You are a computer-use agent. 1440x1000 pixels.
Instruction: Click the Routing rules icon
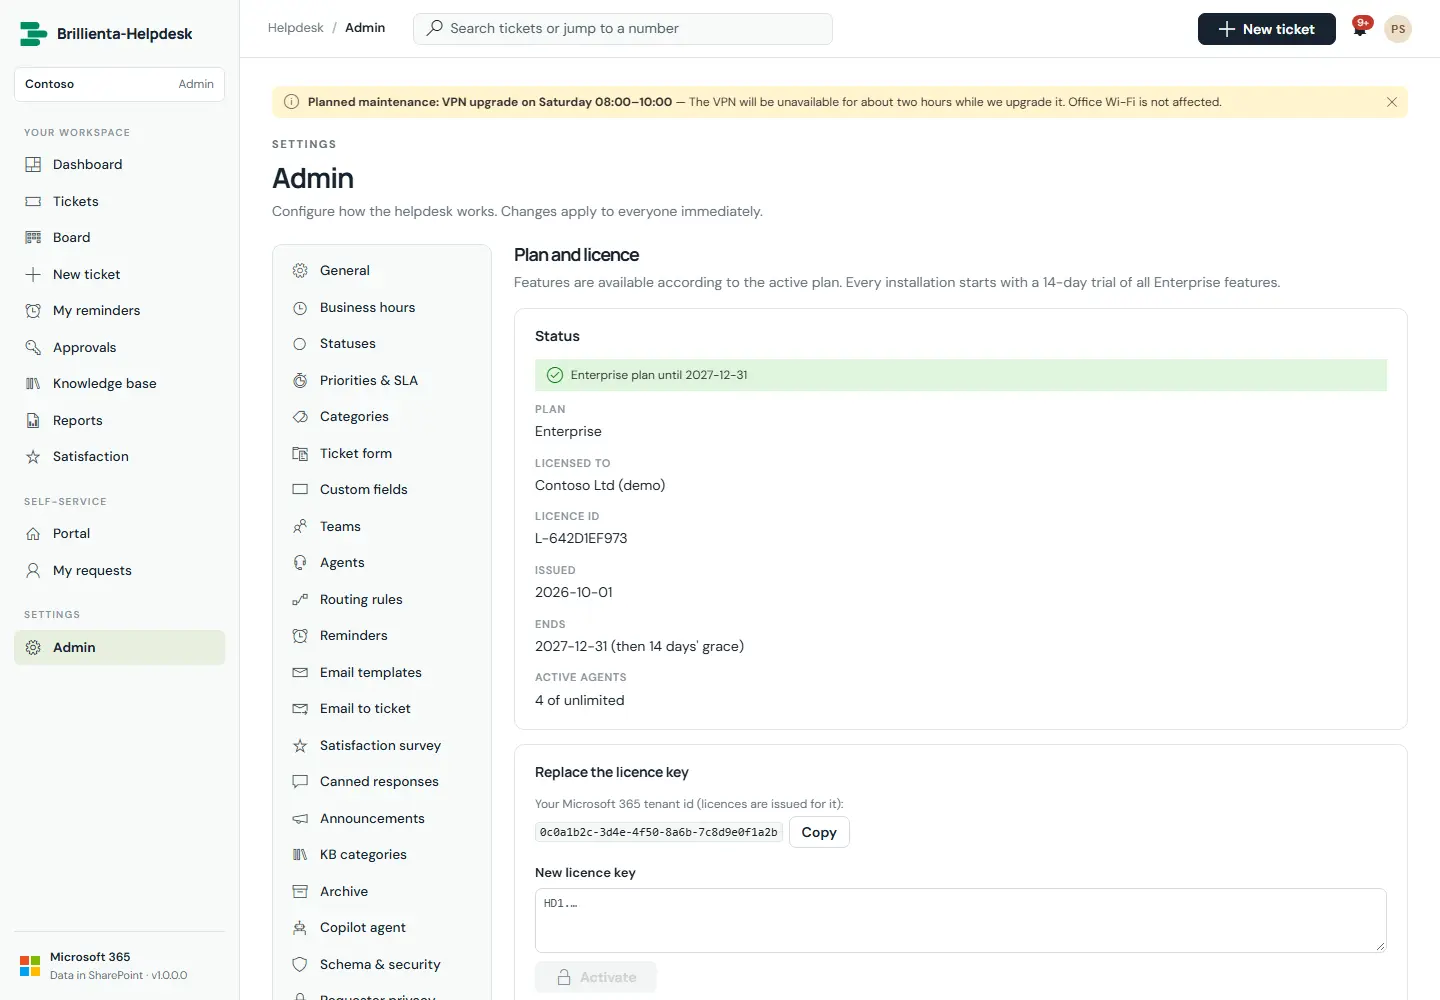click(300, 599)
